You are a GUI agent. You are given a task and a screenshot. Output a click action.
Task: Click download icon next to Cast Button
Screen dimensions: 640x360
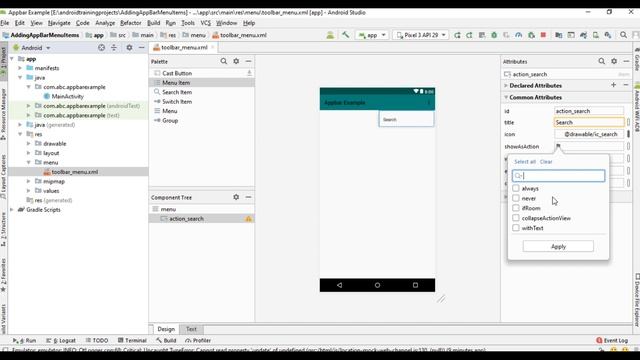(x=249, y=73)
